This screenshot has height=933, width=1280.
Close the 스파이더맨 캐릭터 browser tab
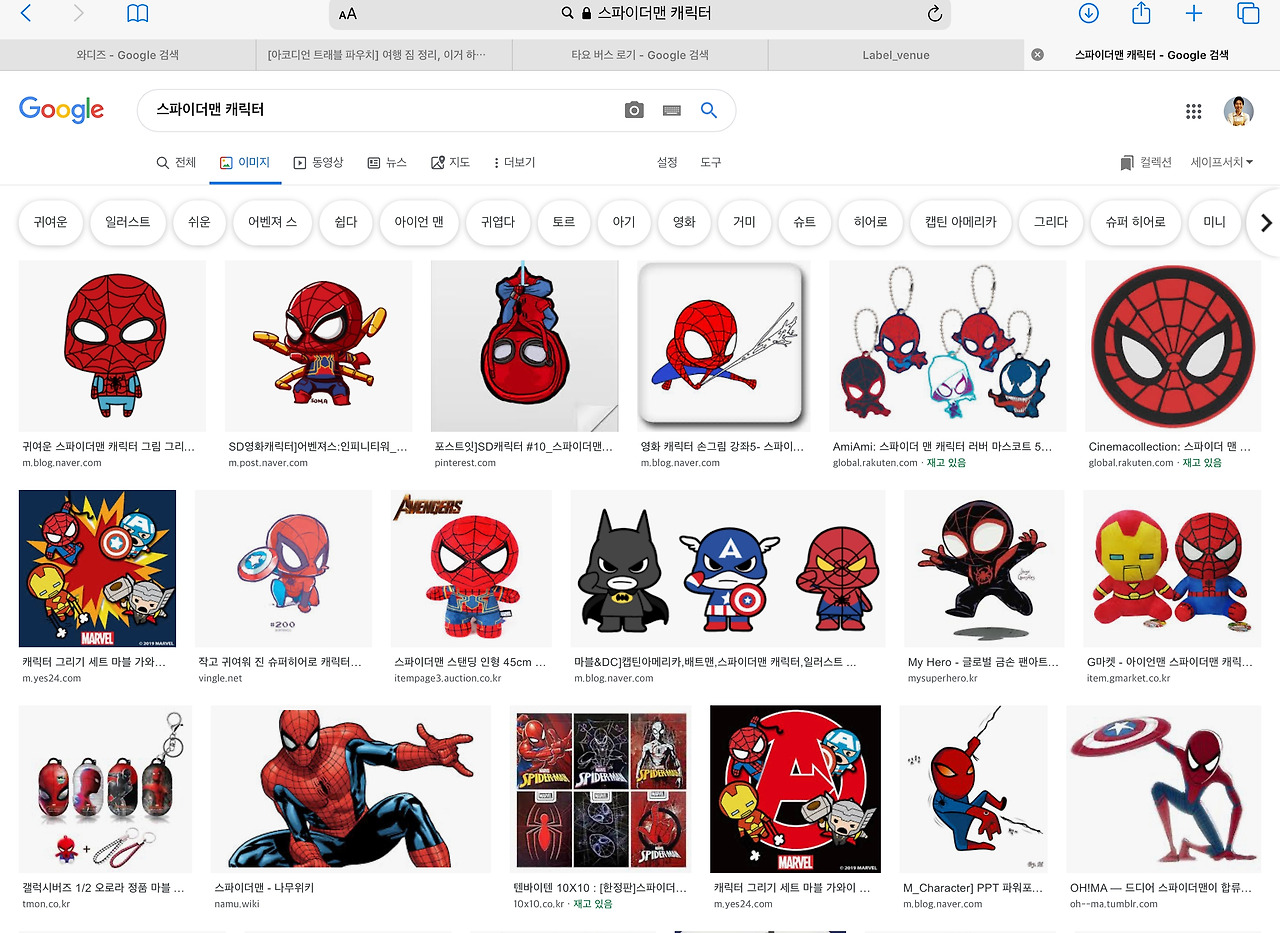tap(1037, 55)
